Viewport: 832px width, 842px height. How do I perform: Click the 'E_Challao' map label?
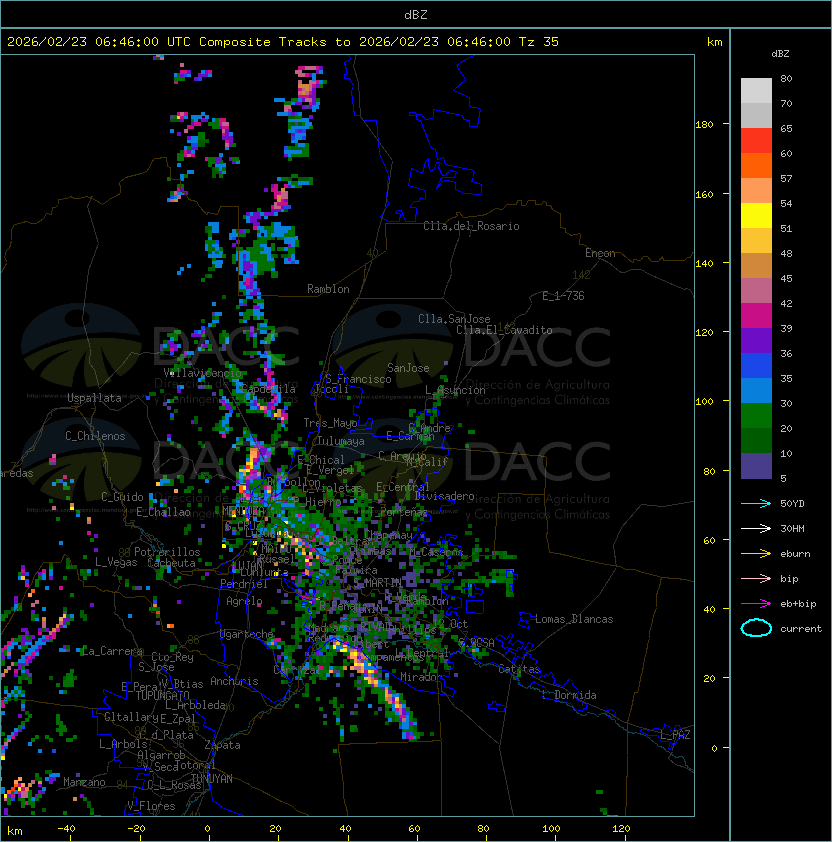163,512
